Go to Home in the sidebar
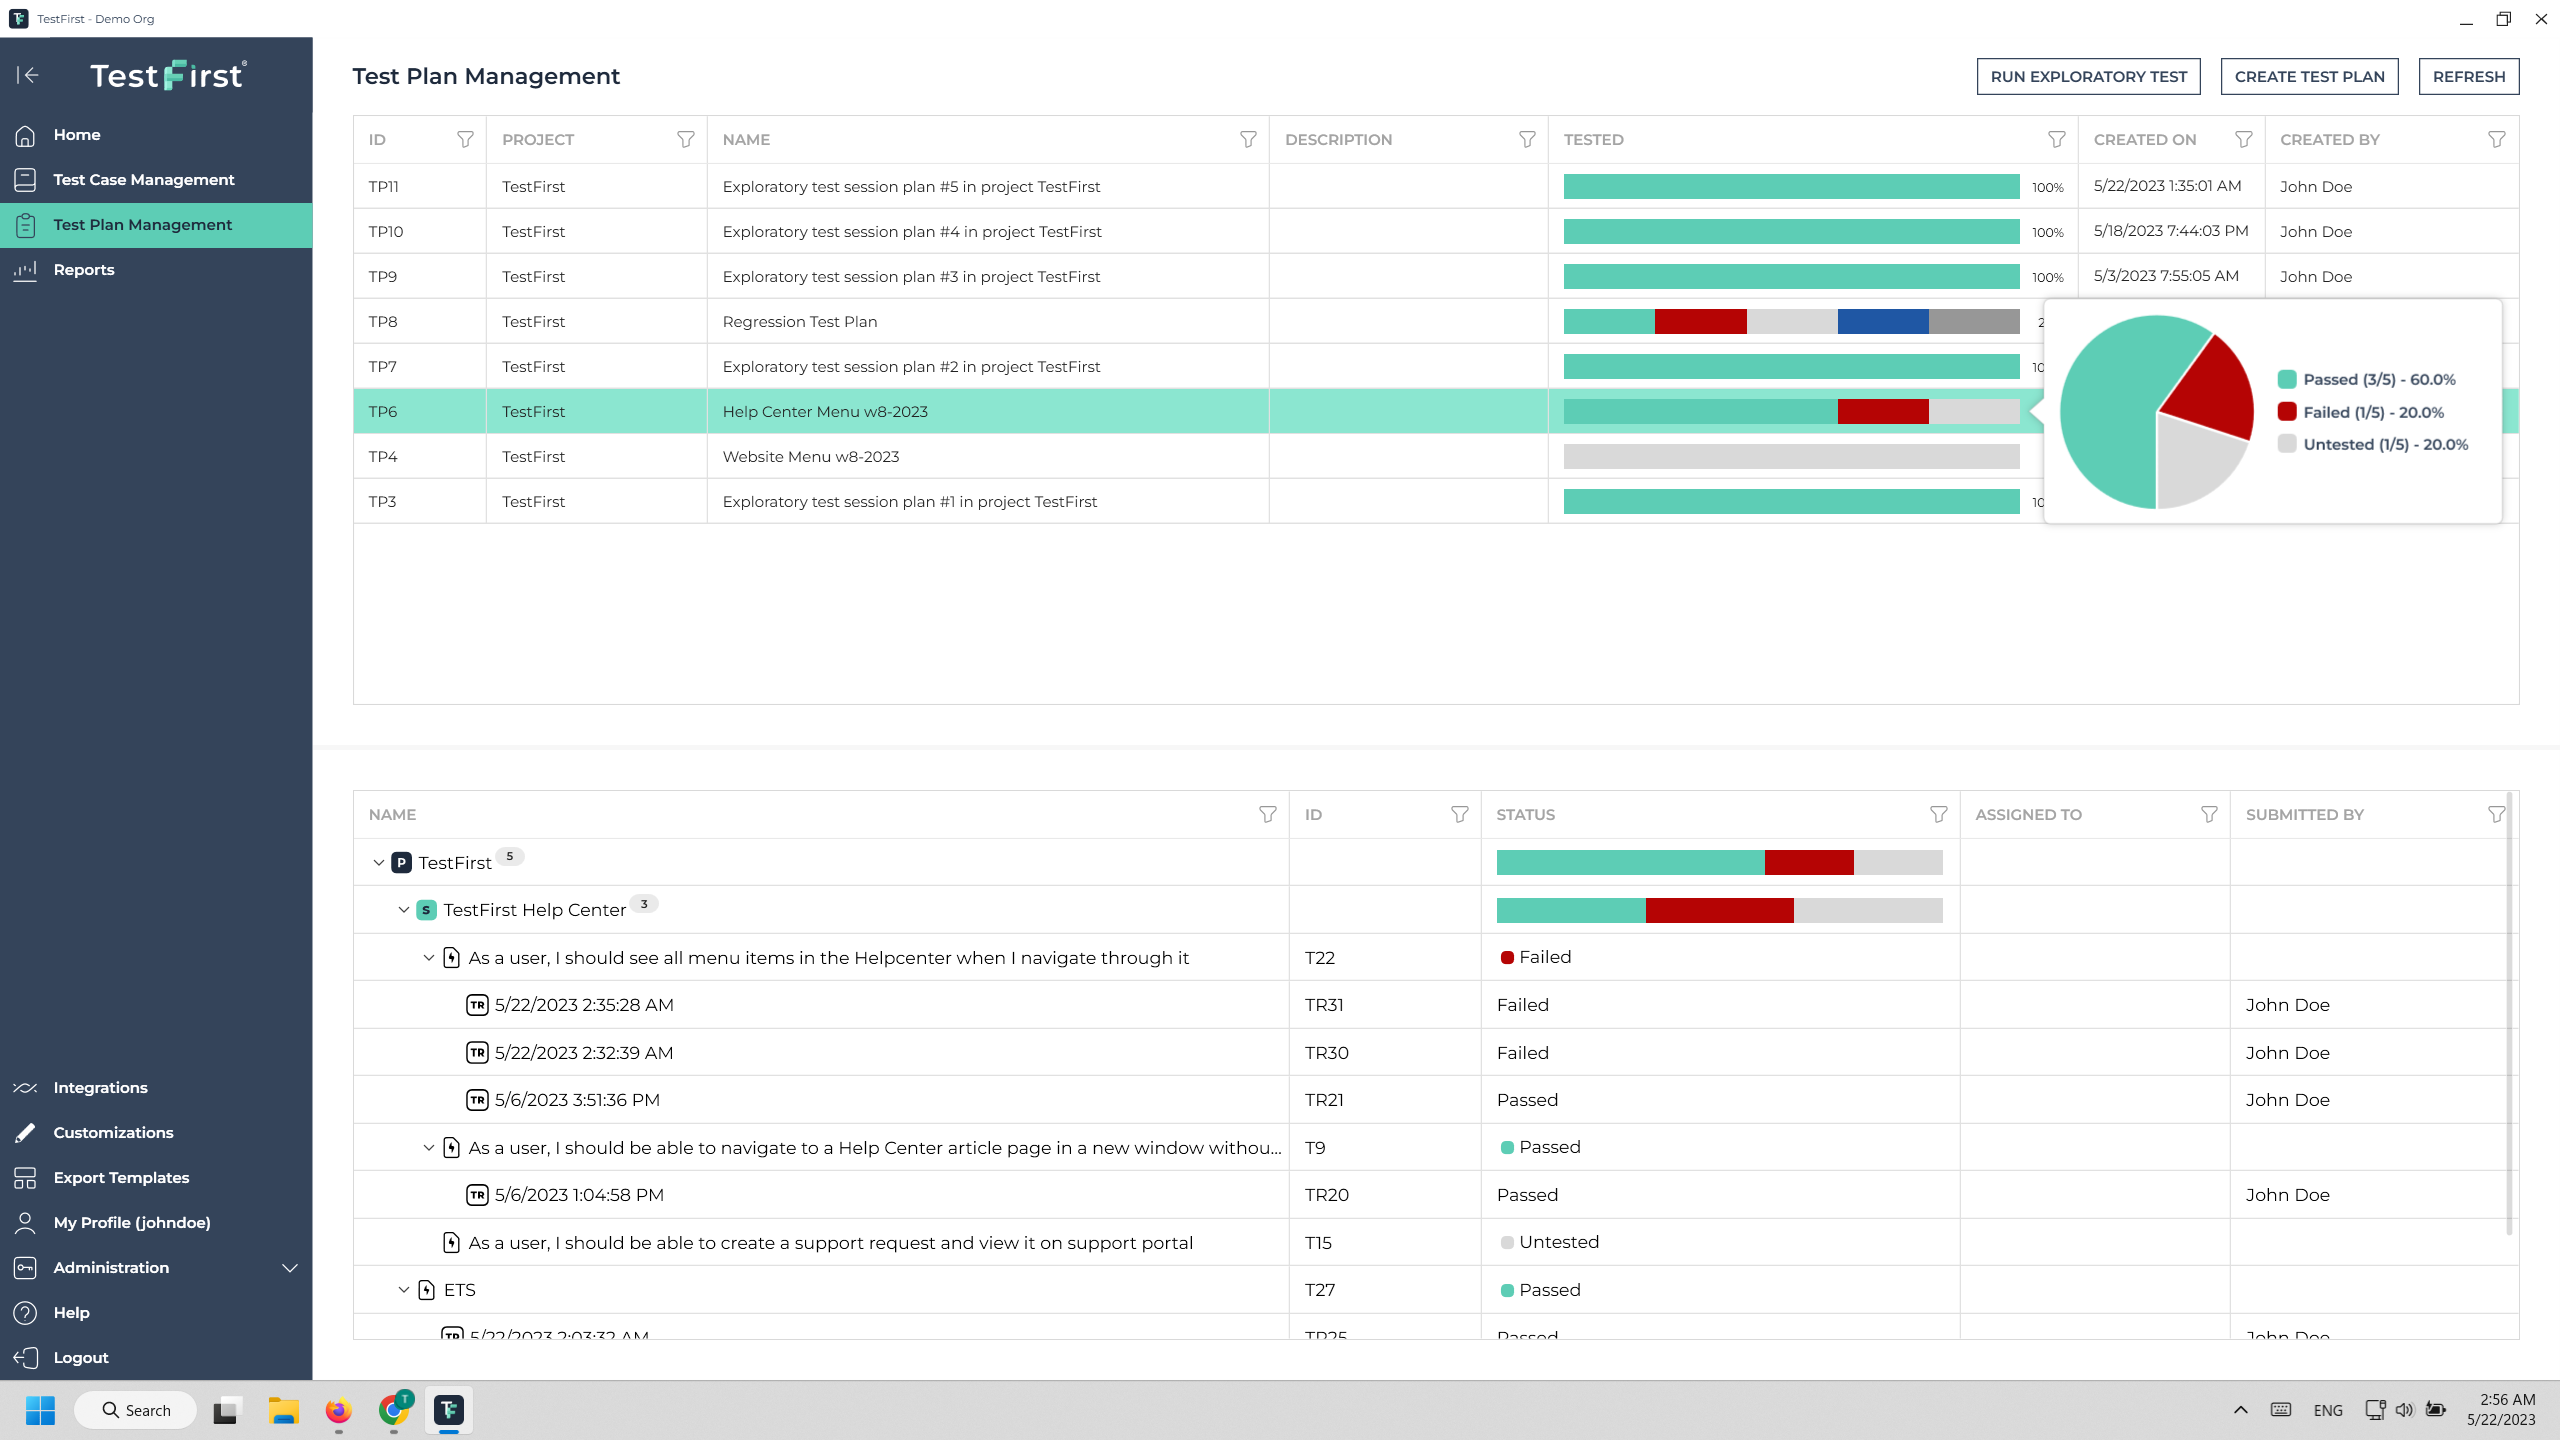Image resolution: width=2560 pixels, height=1440 pixels. tap(77, 134)
